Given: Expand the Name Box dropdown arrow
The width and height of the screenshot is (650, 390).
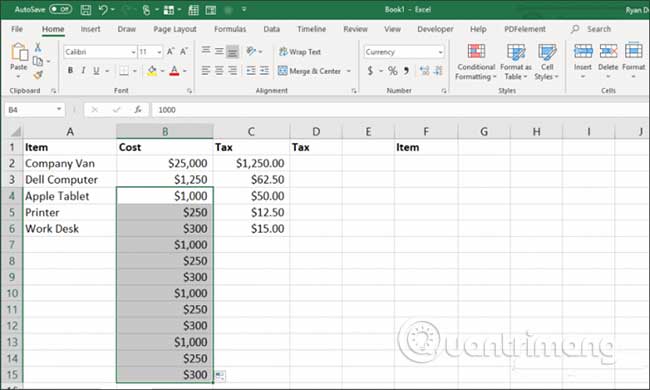Looking at the screenshot, I should (x=59, y=109).
